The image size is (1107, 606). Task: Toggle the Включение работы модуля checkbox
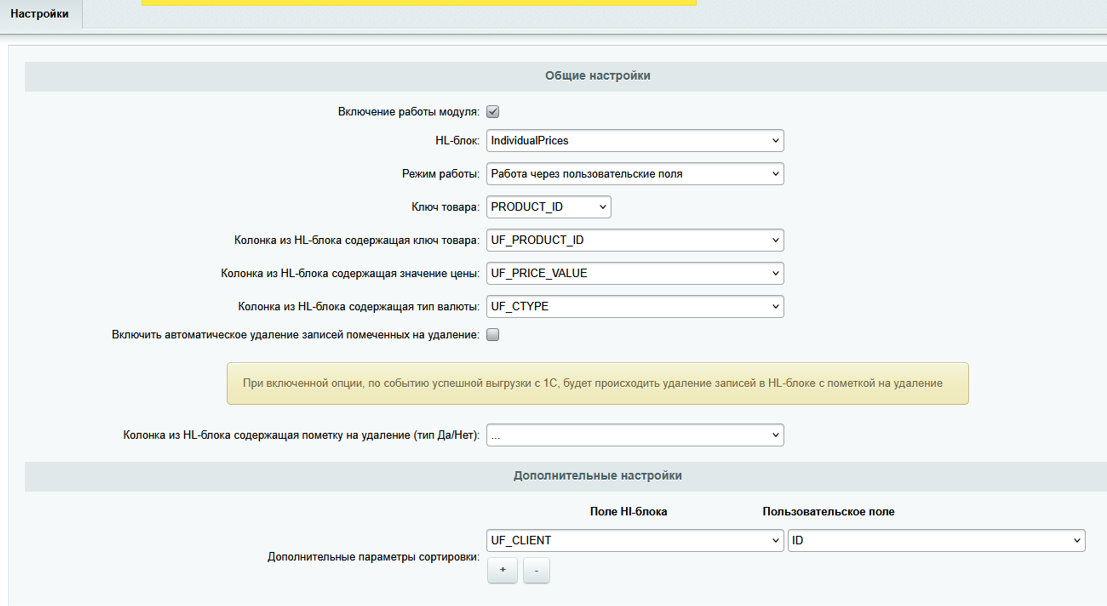tap(493, 112)
